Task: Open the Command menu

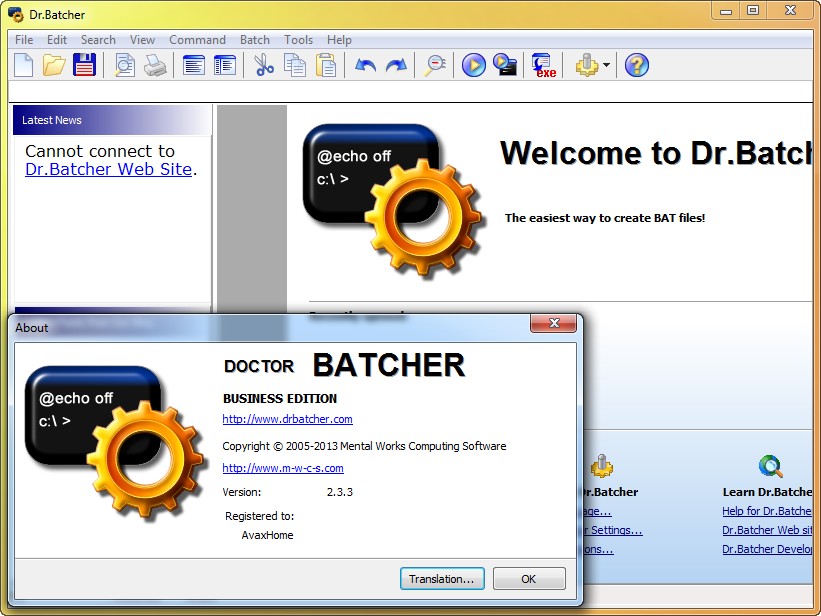Action: pyautogui.click(x=197, y=40)
